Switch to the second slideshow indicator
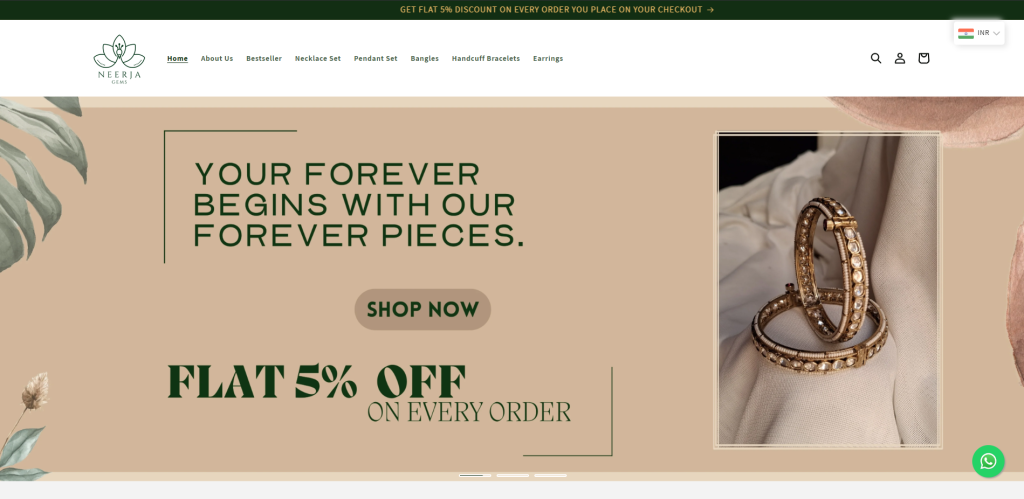 [513, 475]
